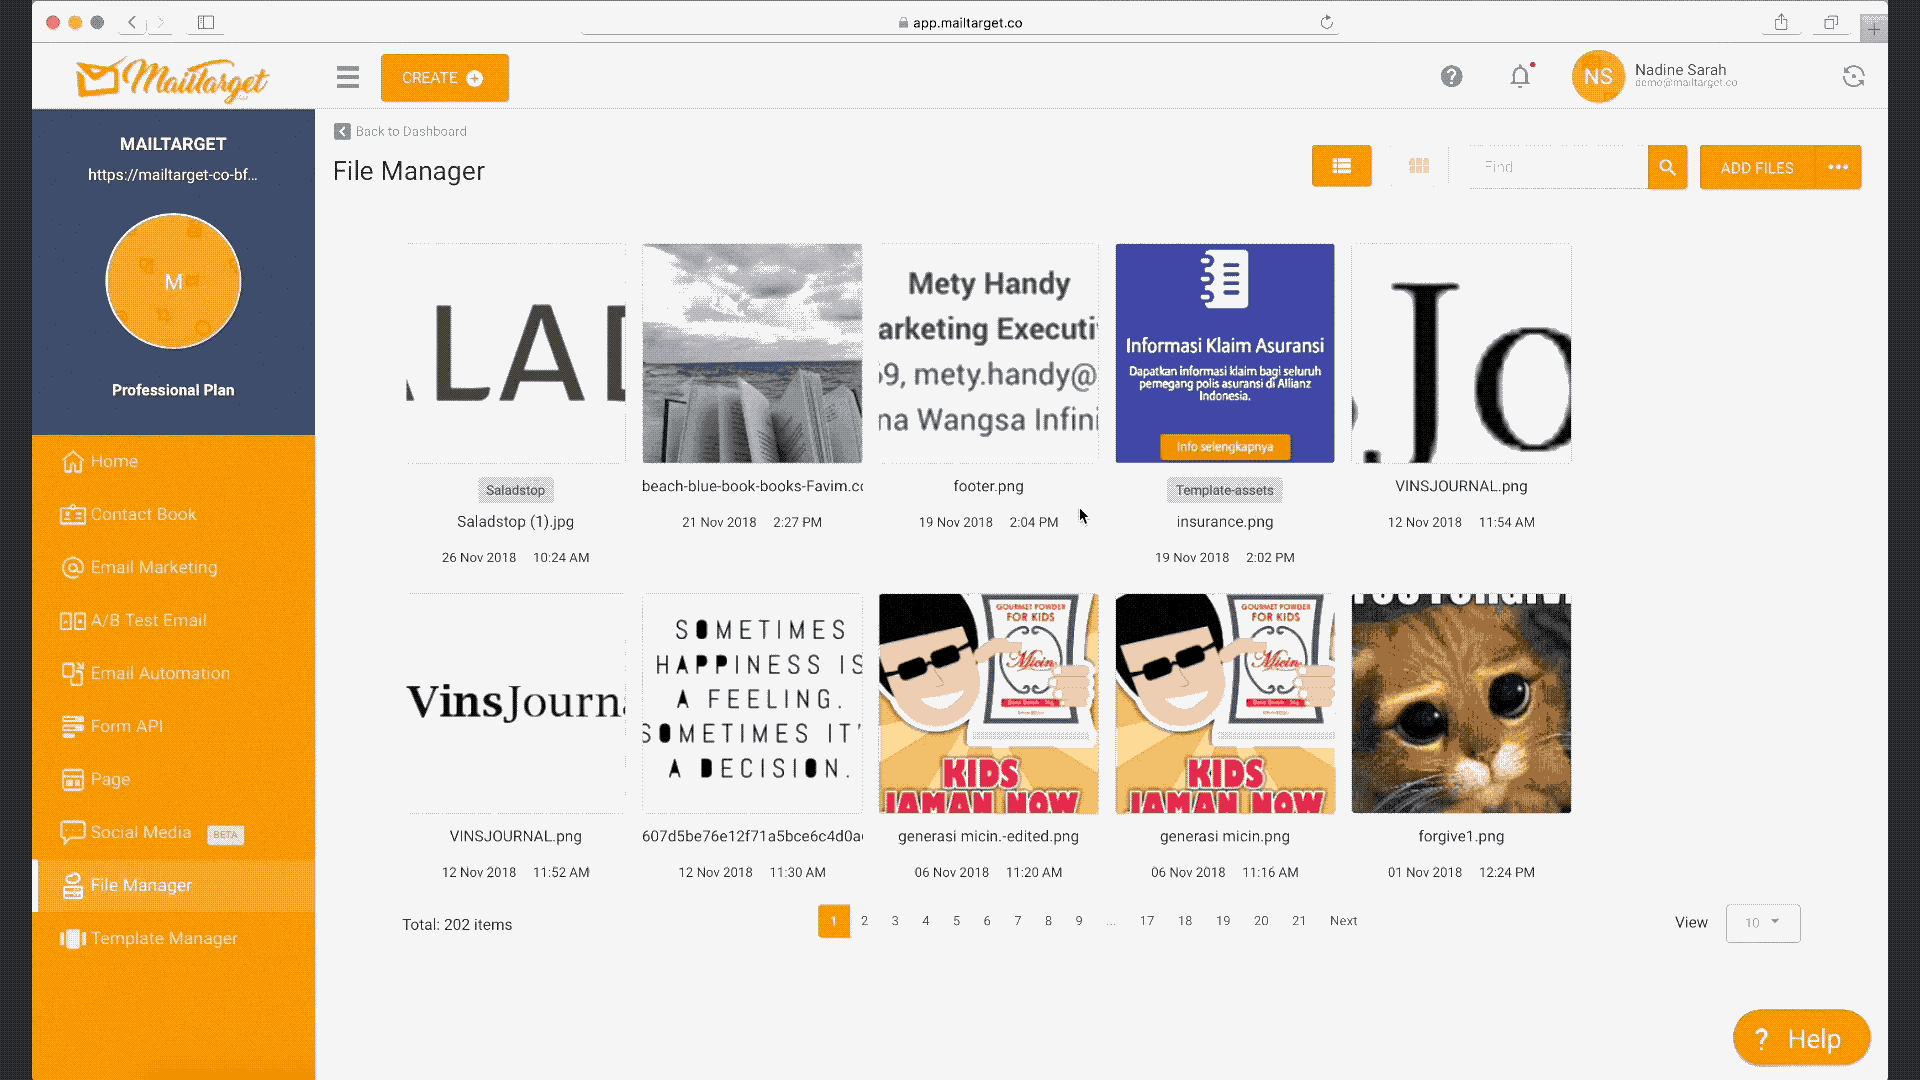Viewport: 1920px width, 1080px height.
Task: Open the insurance.png thumbnail
Action: (1224, 353)
